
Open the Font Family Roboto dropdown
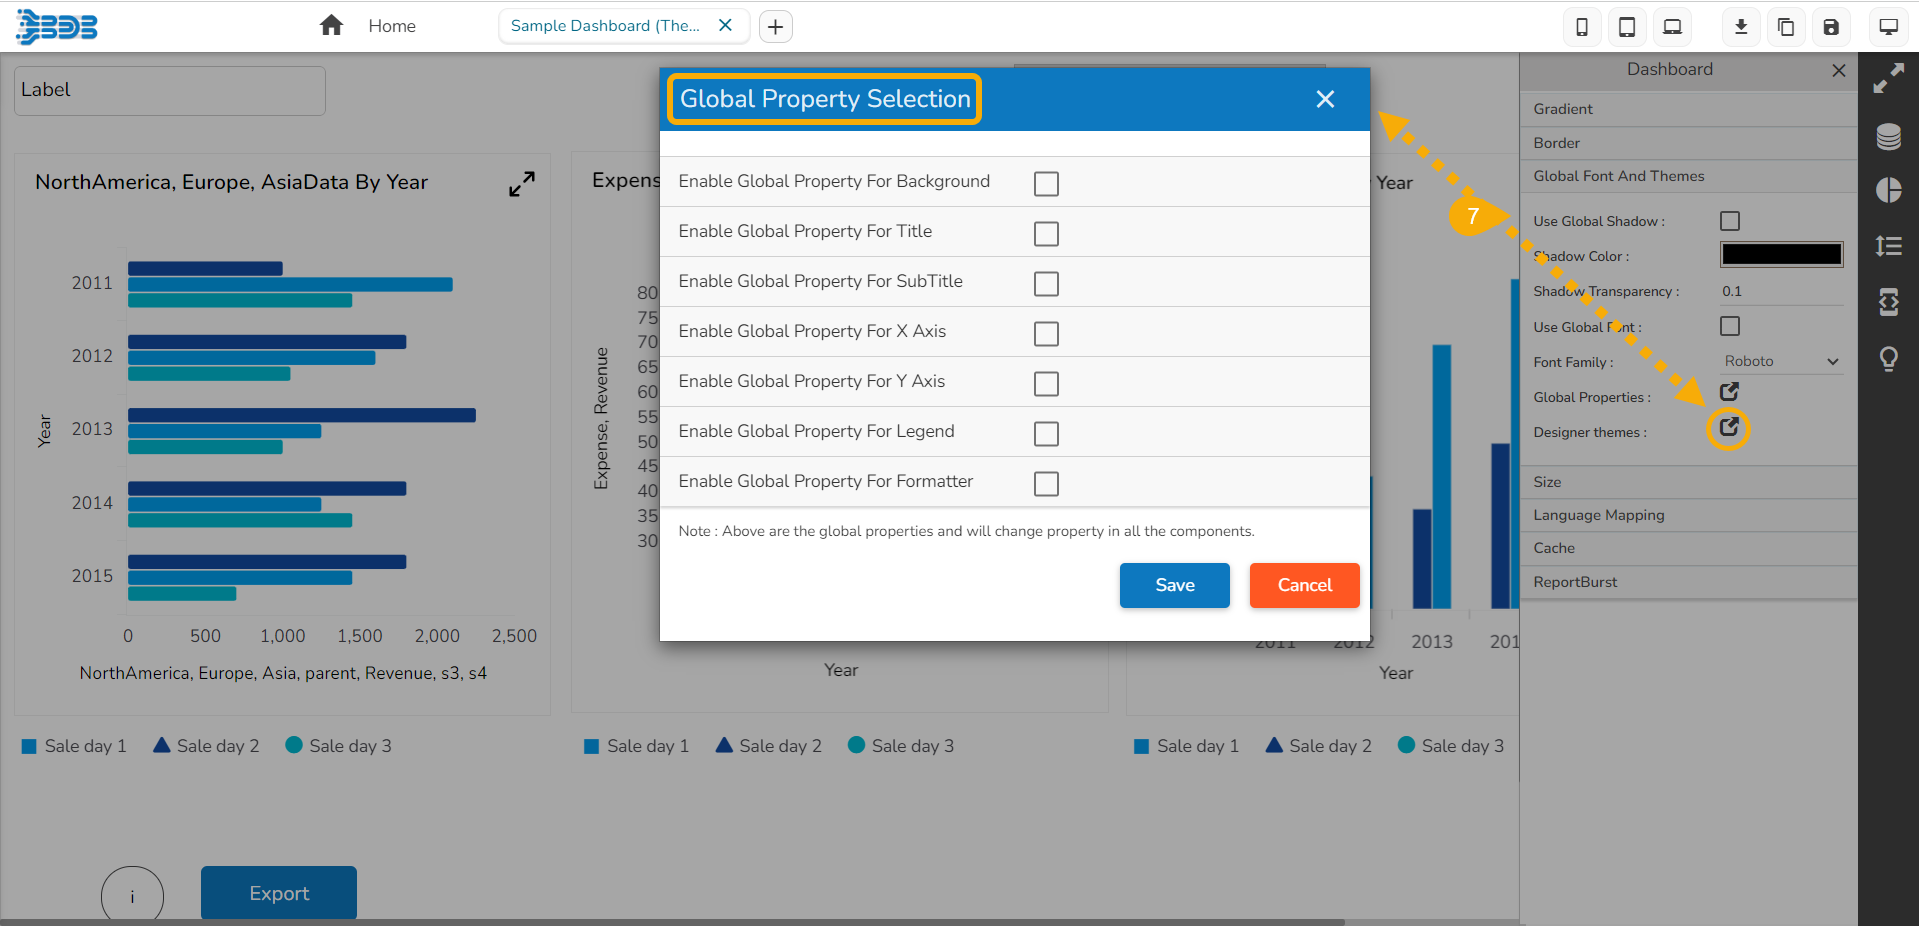coord(1782,361)
